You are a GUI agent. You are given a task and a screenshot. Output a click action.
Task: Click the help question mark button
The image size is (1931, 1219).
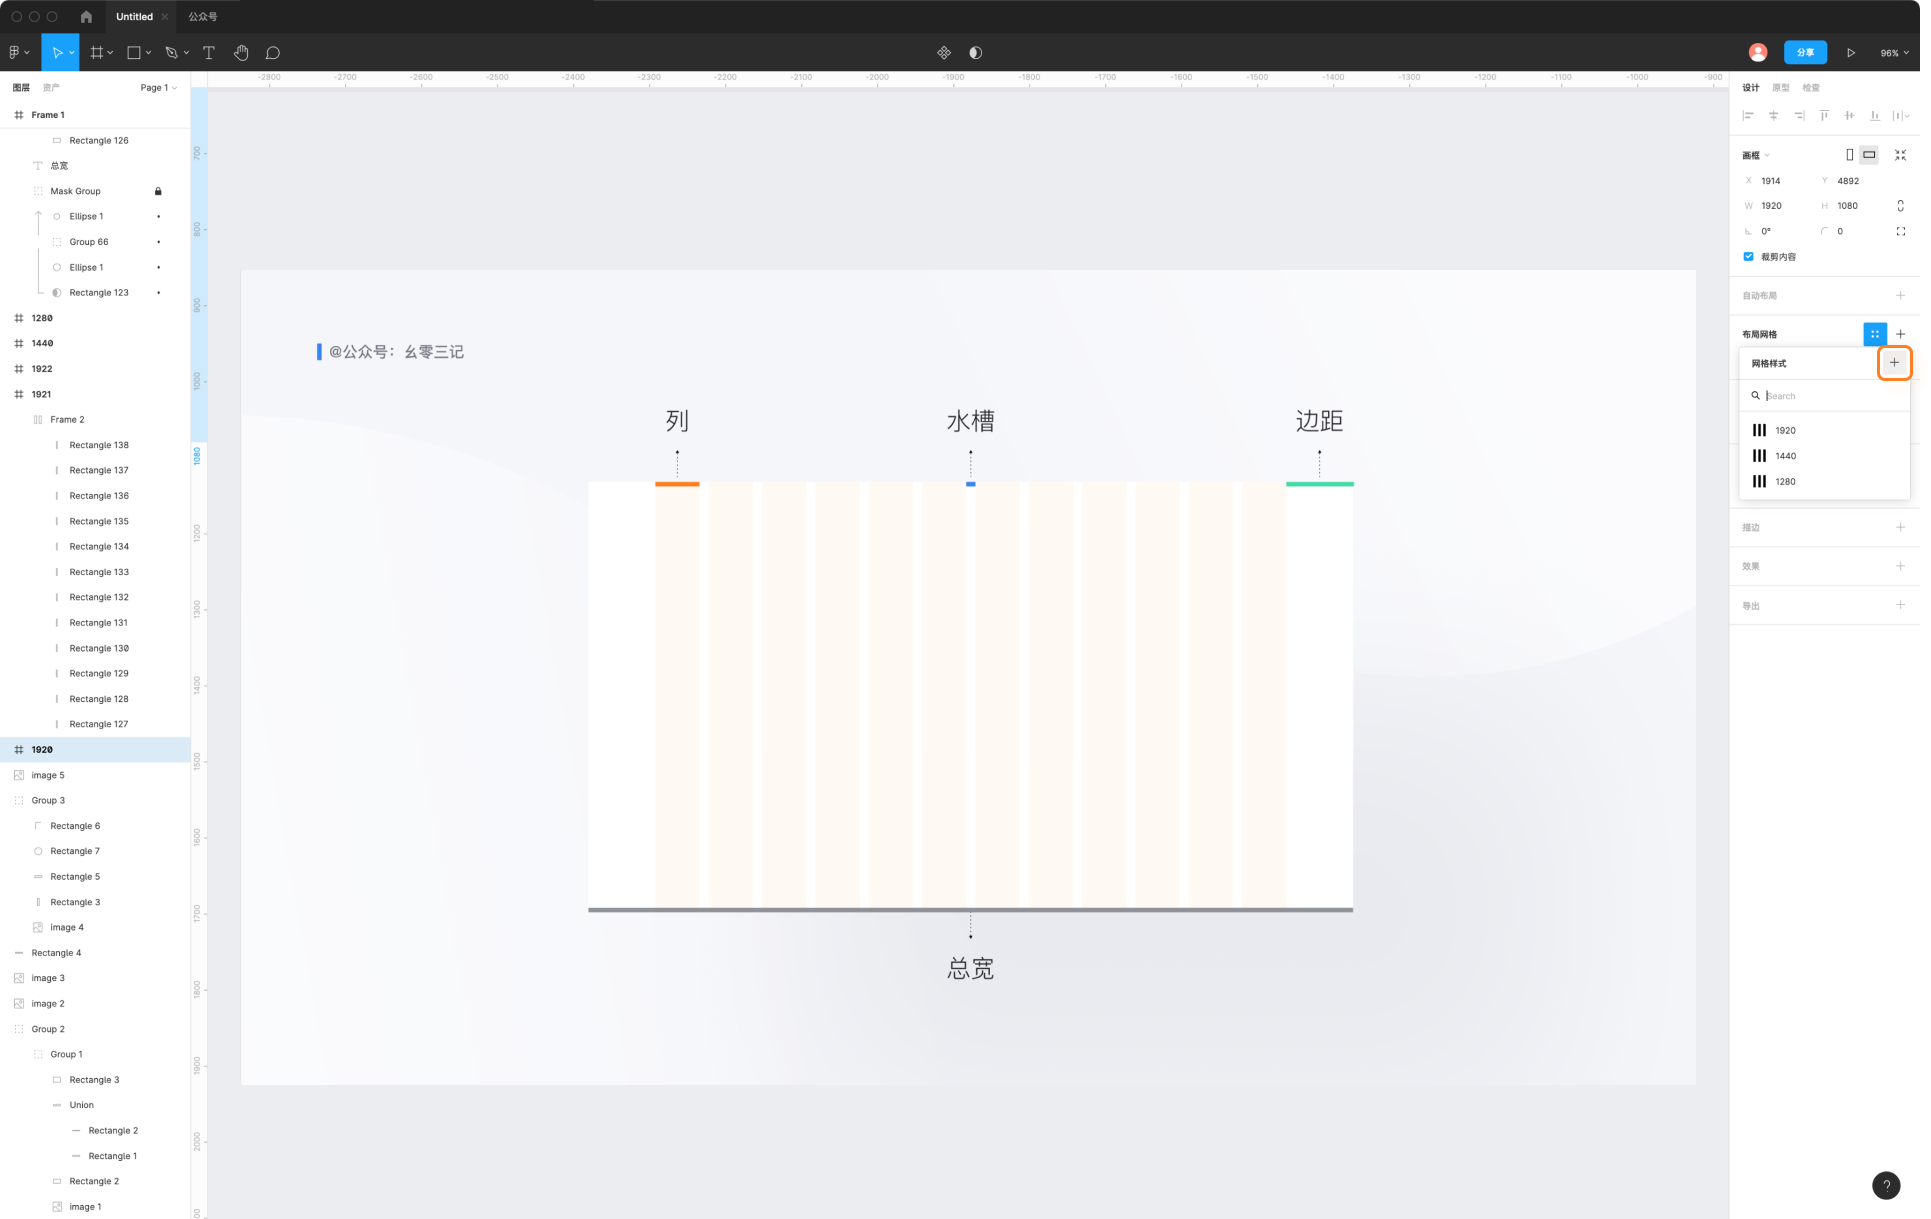(1885, 1185)
